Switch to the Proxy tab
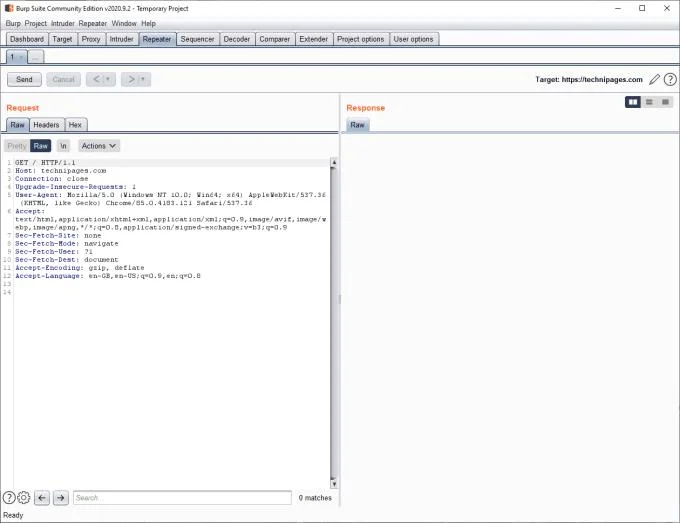Viewport: 680px width, 523px height. 91,39
